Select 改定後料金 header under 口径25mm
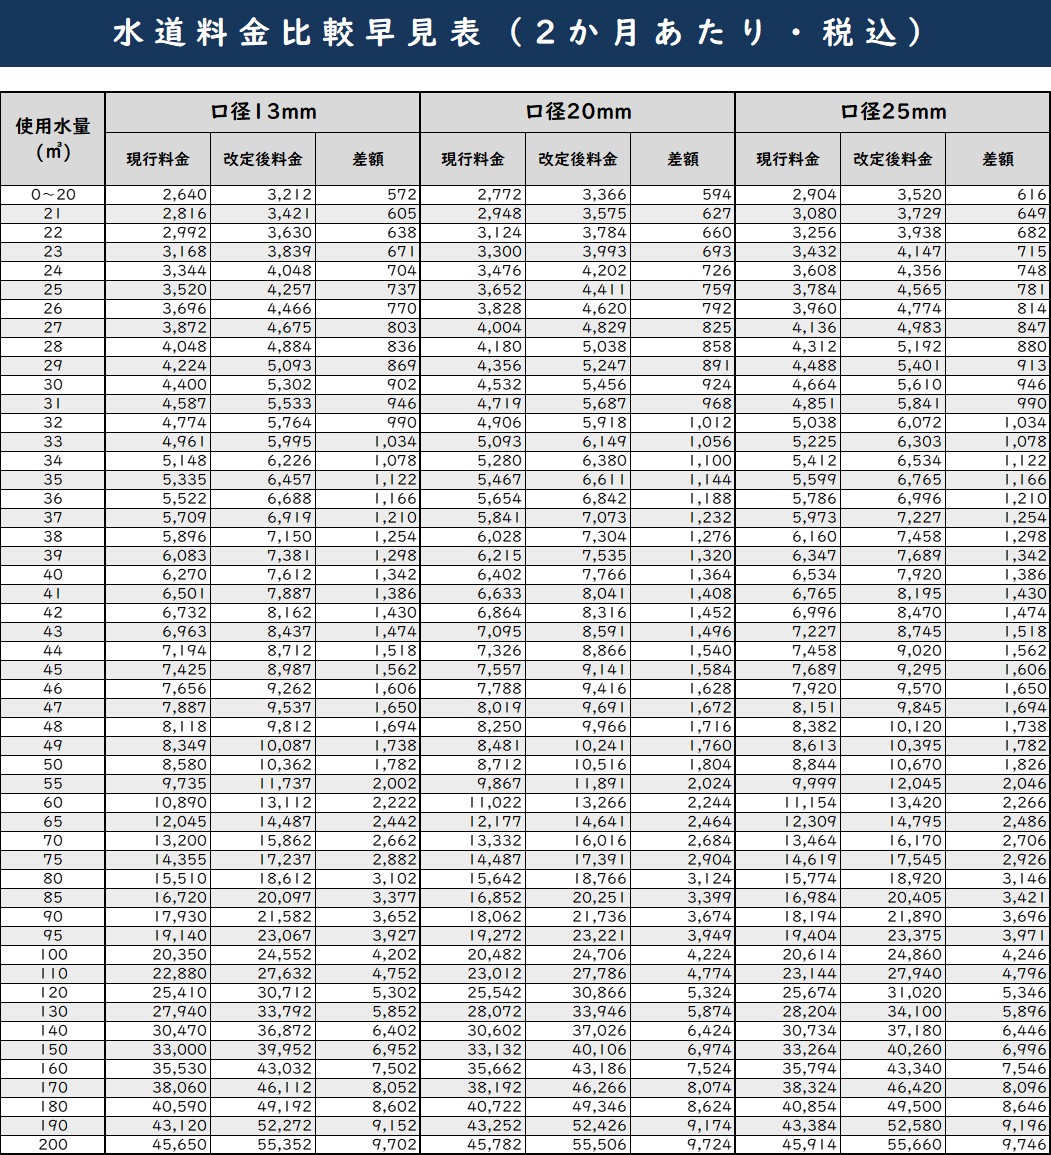This screenshot has height=1155, width=1051. pyautogui.click(x=893, y=159)
